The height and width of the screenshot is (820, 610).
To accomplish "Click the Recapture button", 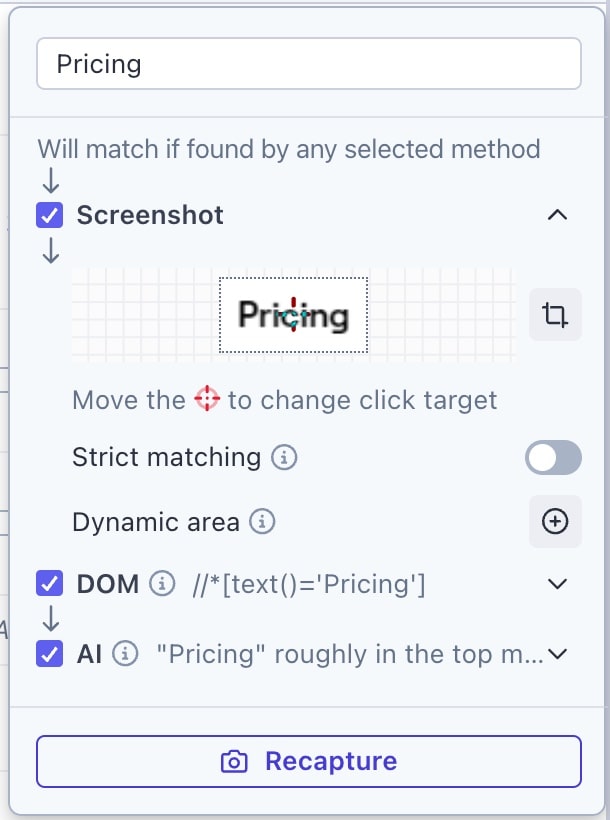I will (309, 761).
